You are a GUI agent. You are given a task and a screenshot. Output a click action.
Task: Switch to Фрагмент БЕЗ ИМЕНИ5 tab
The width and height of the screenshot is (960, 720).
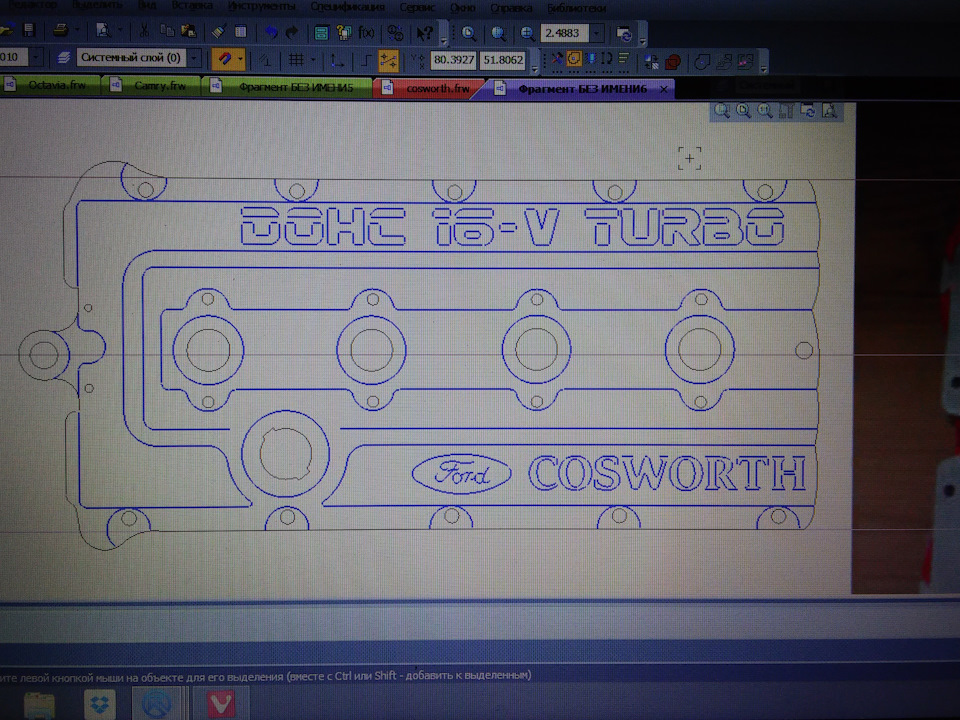(x=287, y=87)
